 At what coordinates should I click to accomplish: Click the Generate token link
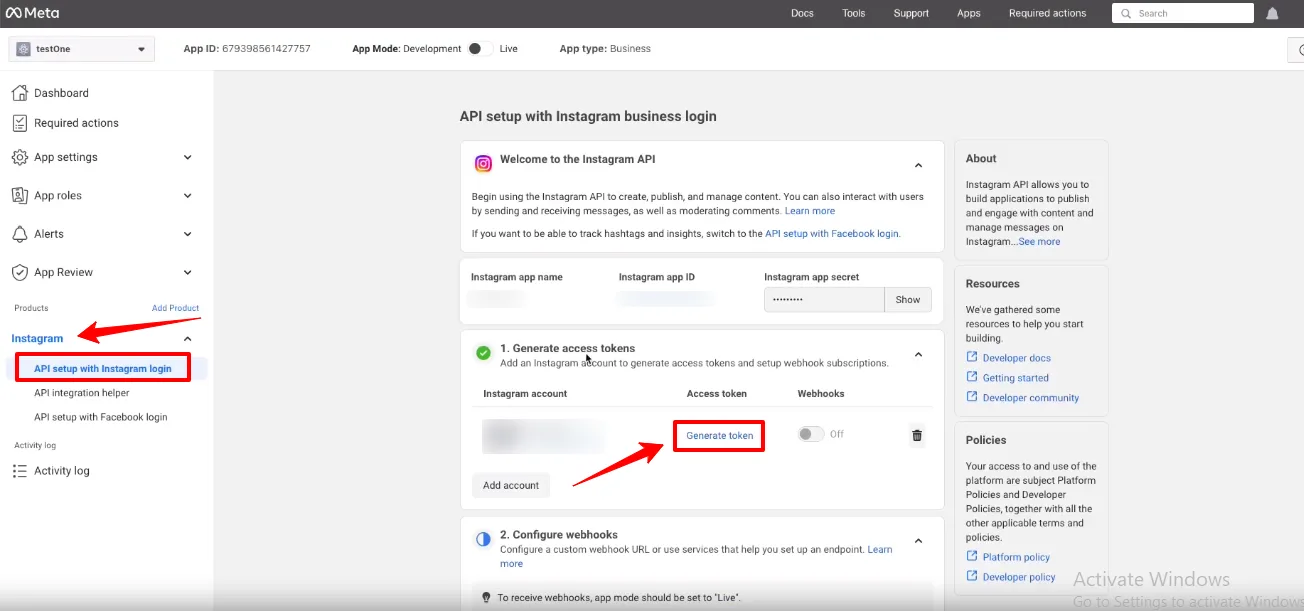click(720, 435)
